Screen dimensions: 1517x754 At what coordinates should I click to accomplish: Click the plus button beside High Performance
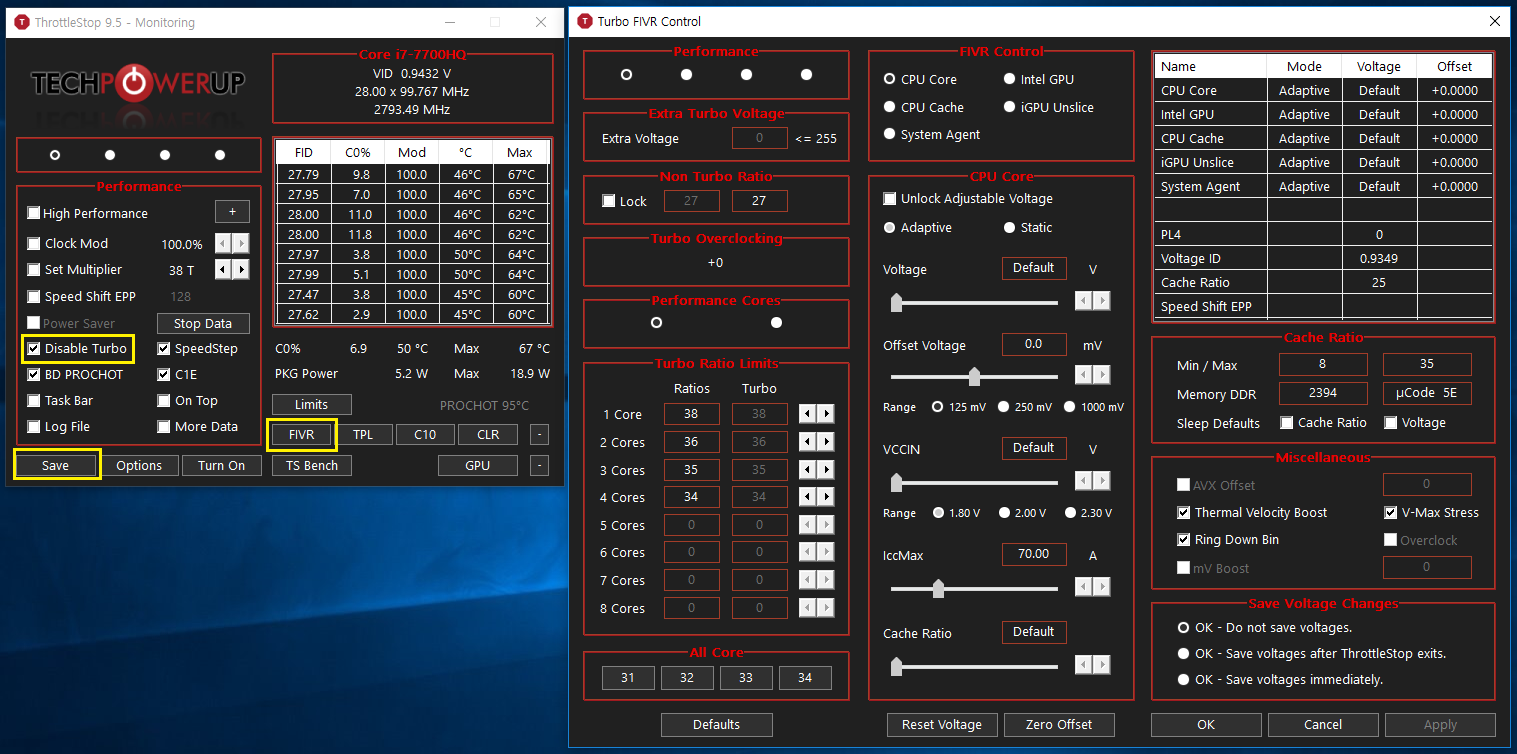tap(232, 212)
